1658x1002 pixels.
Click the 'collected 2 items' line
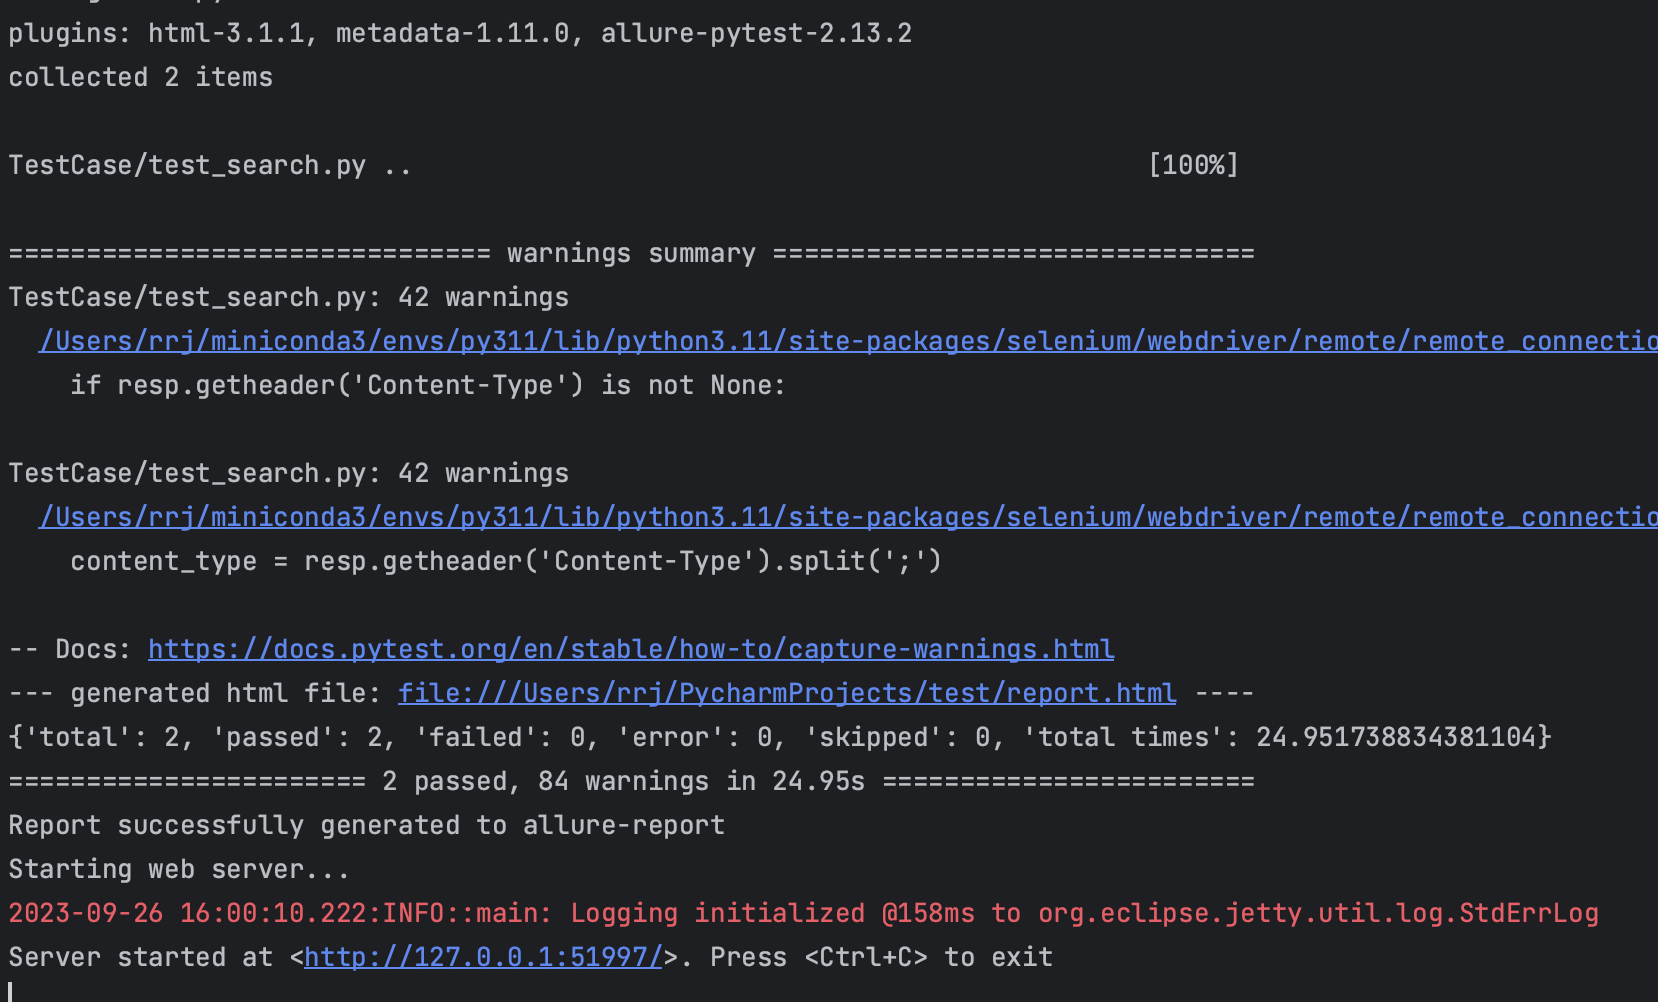point(140,77)
